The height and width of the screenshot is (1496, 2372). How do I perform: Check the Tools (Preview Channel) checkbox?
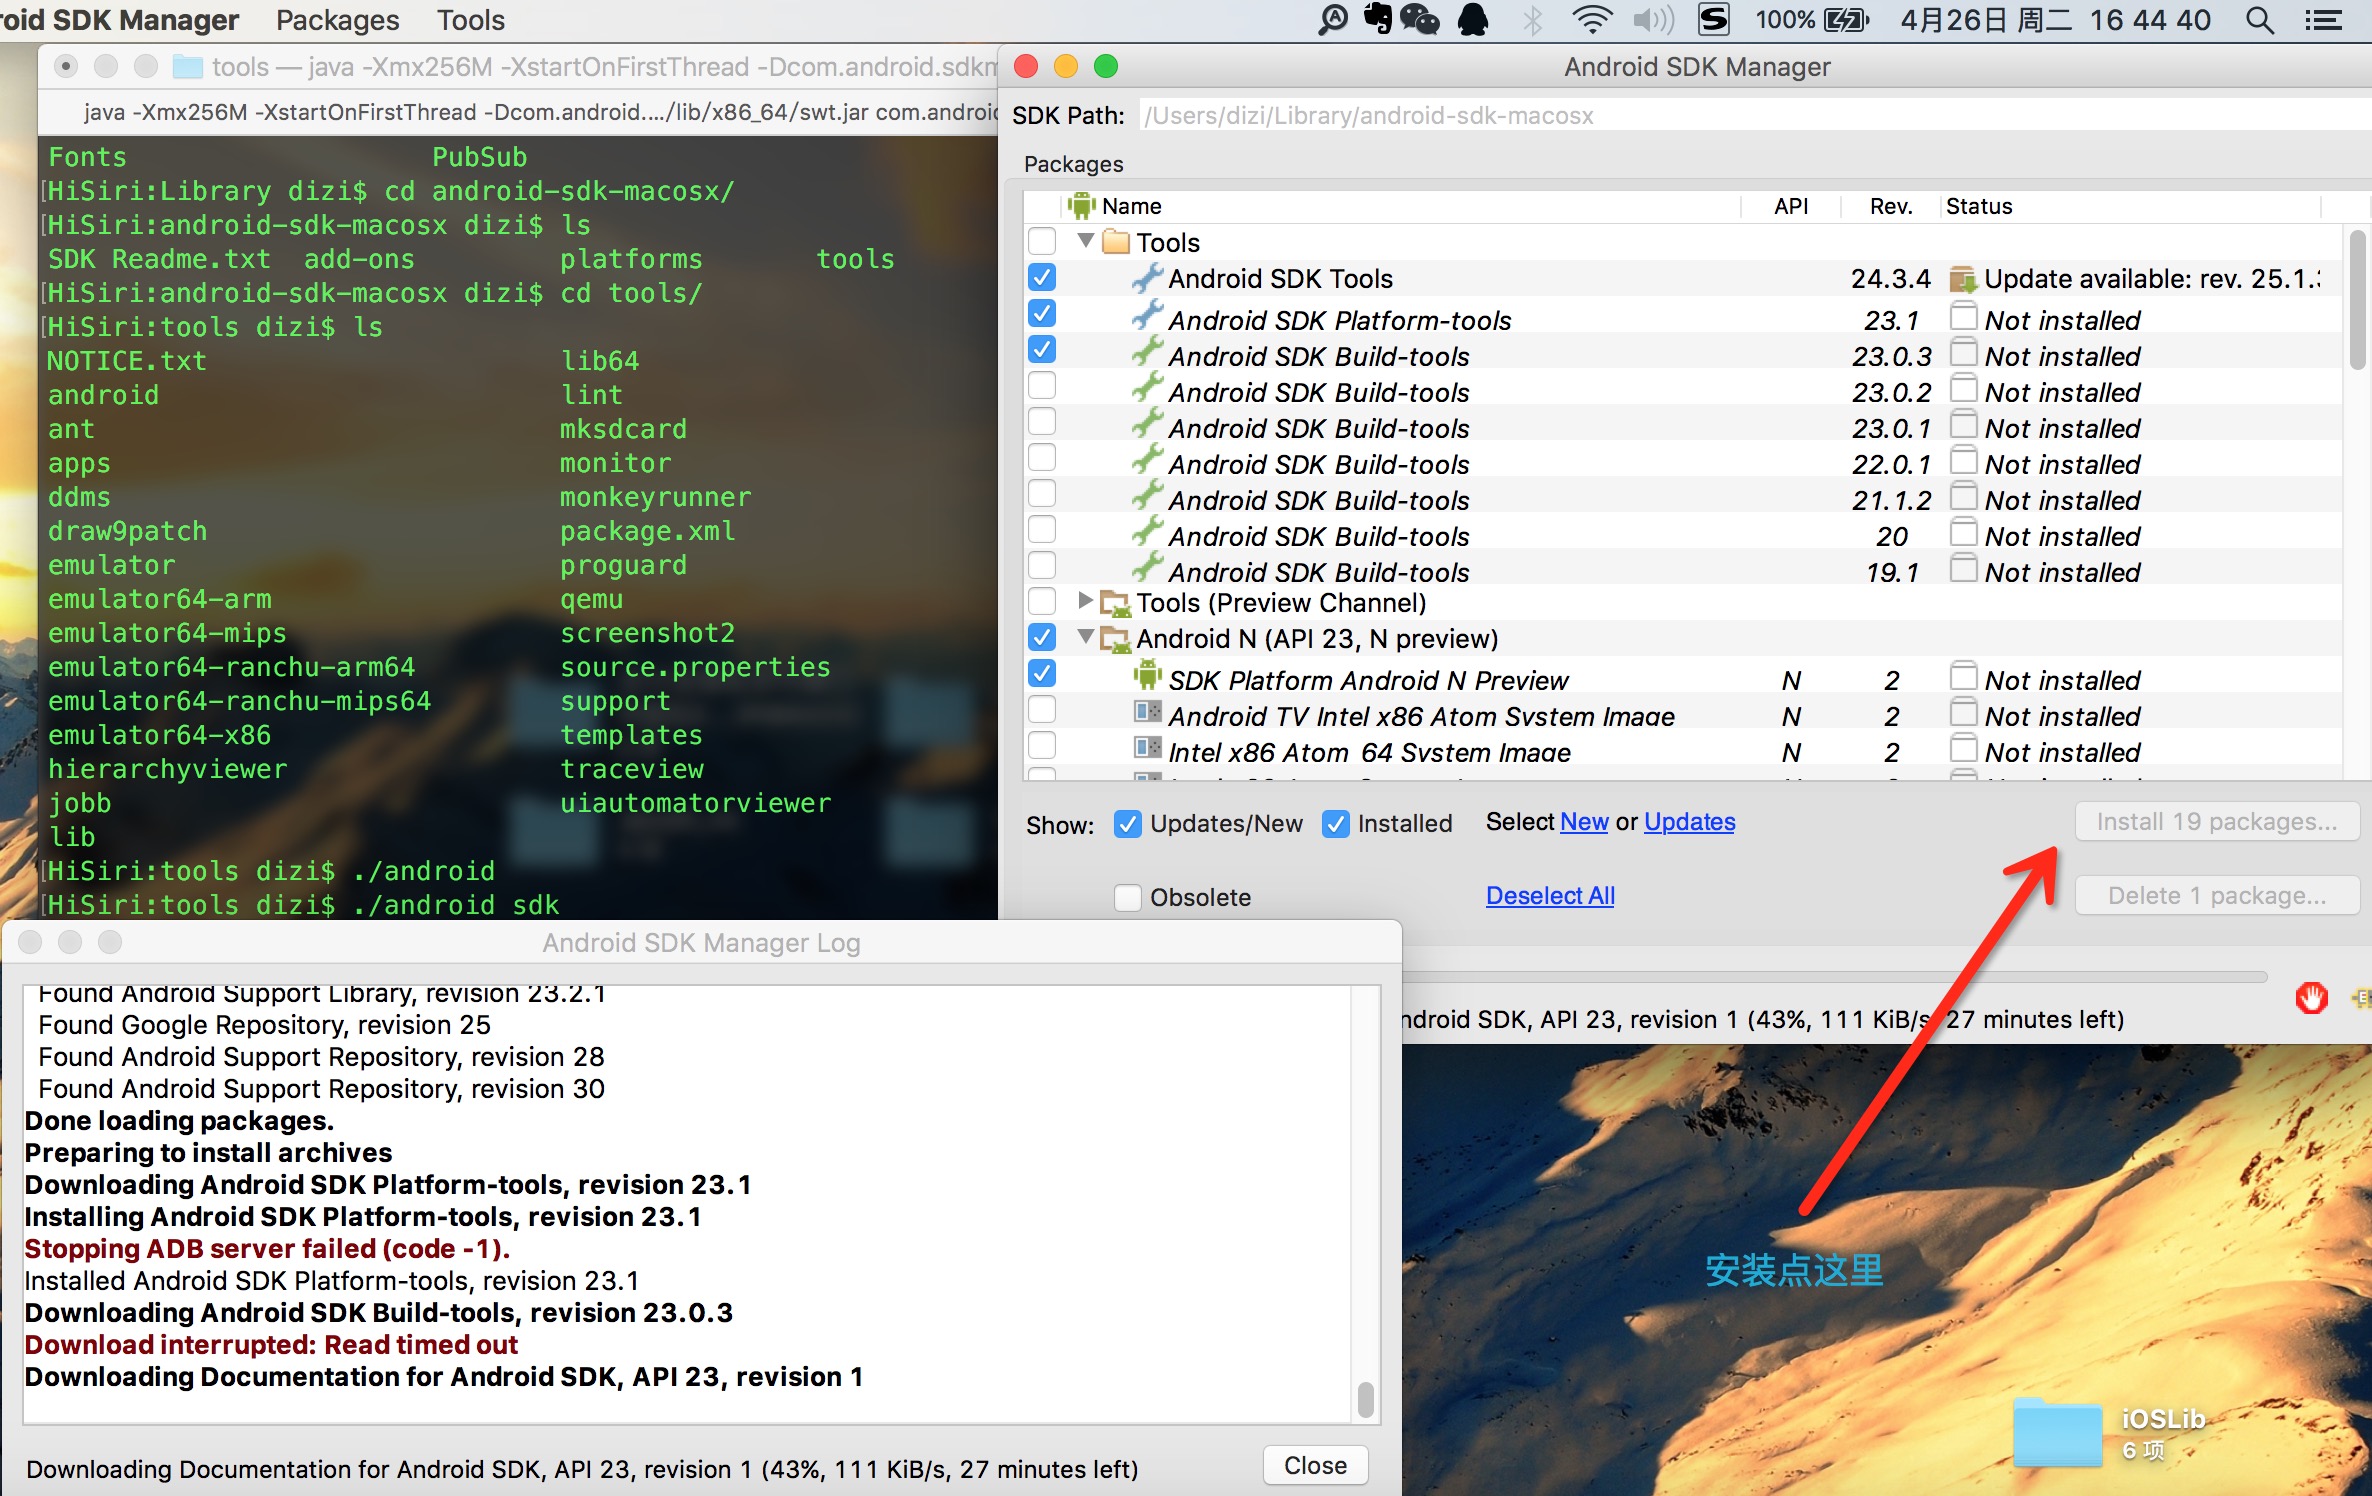click(x=1042, y=602)
